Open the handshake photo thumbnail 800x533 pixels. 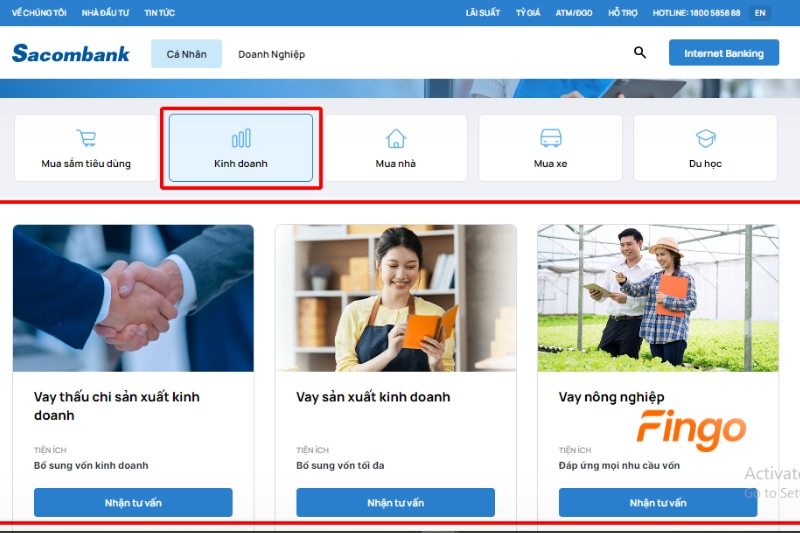(133, 298)
